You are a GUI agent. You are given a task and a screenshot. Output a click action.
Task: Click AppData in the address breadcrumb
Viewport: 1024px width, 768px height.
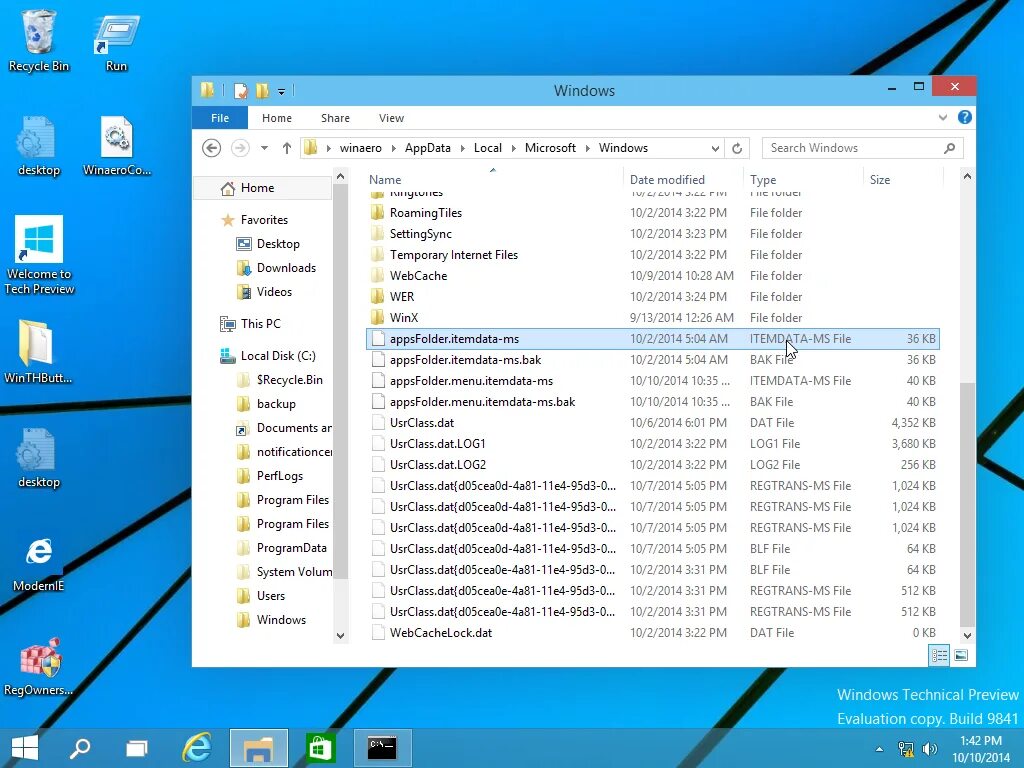428,148
